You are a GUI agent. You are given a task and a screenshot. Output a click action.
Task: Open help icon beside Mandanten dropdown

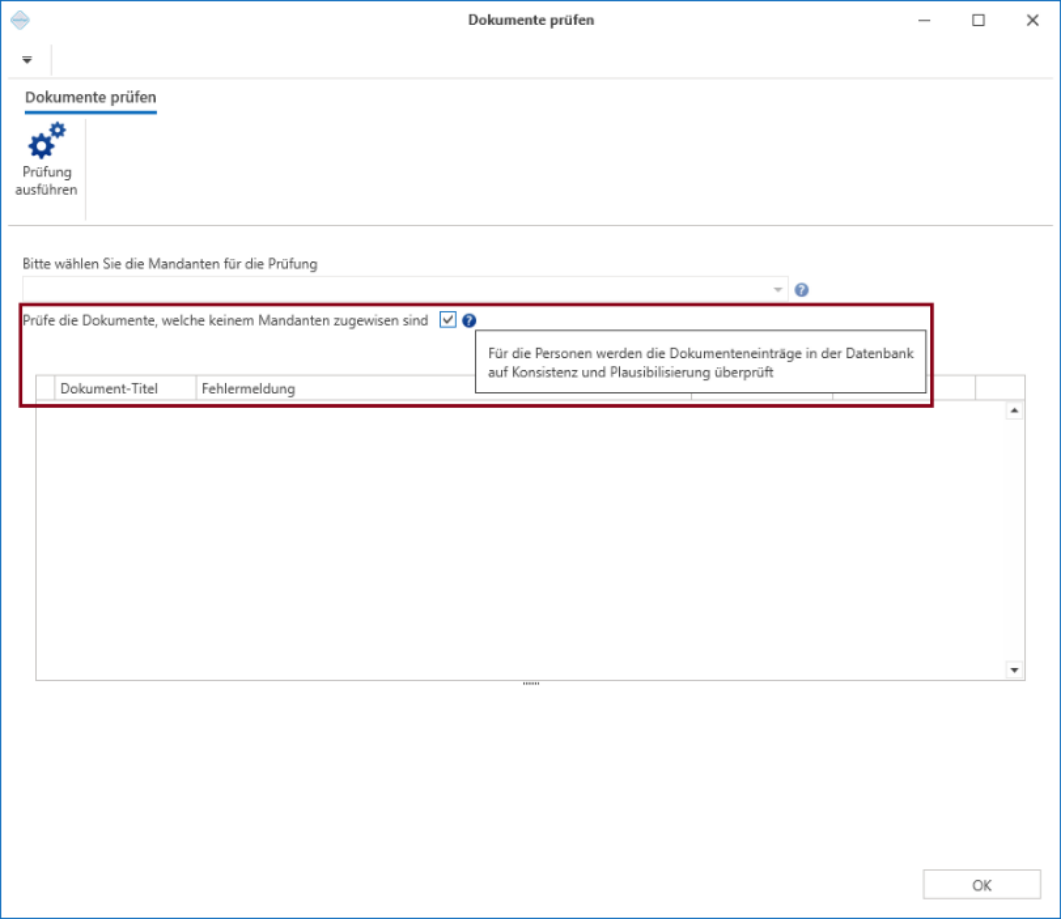801,290
